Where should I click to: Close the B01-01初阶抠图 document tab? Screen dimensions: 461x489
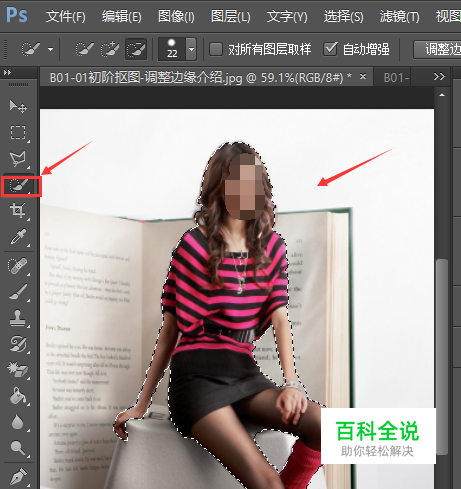[x=363, y=77]
